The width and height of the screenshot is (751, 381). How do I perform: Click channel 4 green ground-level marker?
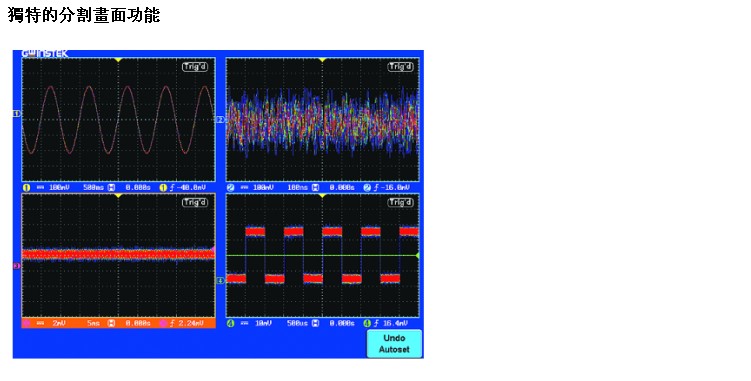tap(220, 280)
